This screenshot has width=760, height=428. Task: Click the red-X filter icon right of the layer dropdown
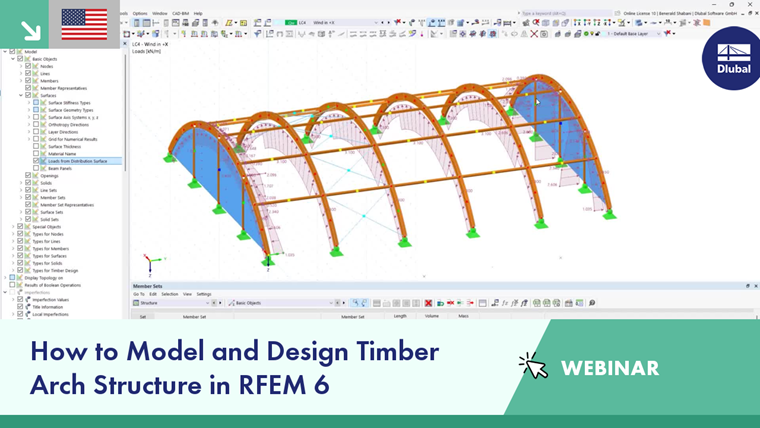pos(667,33)
